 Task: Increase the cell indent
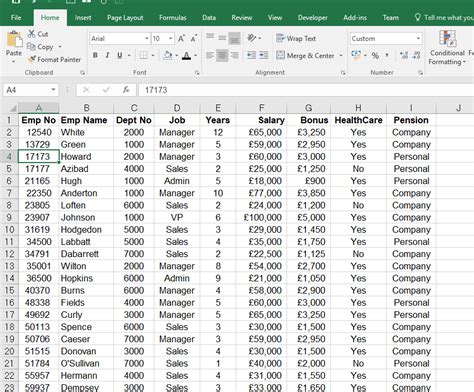[264, 55]
